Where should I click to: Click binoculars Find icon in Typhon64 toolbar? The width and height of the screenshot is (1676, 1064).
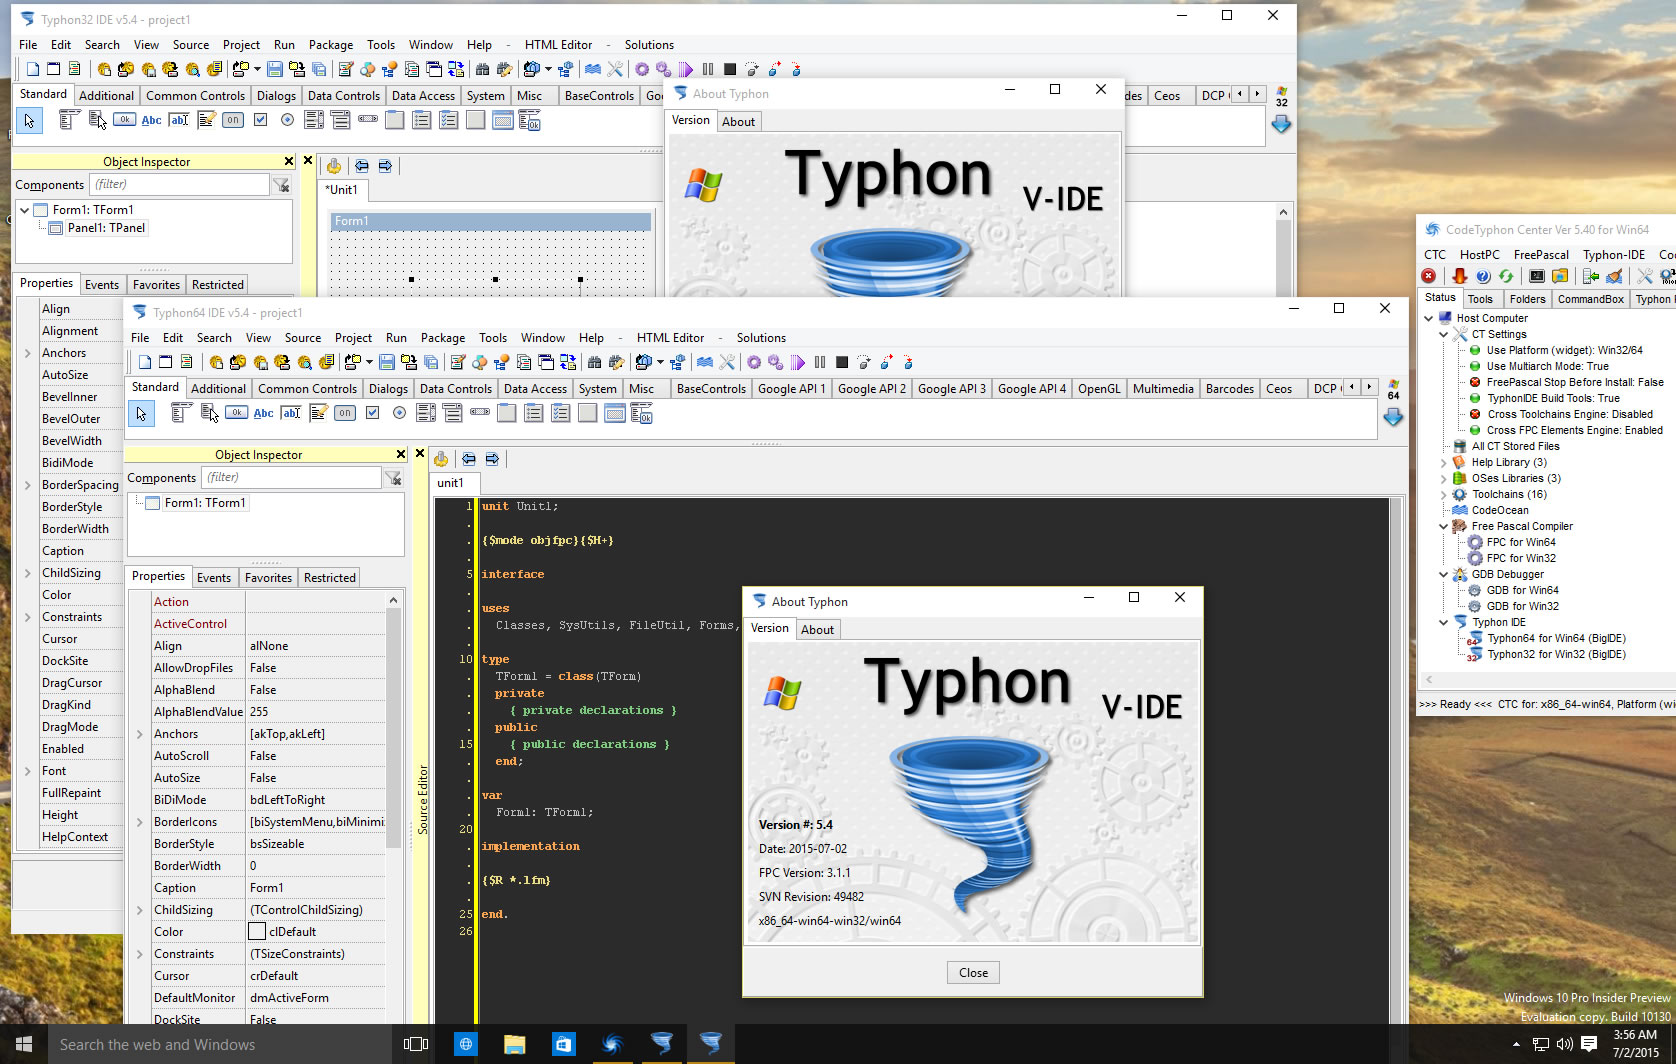[595, 362]
